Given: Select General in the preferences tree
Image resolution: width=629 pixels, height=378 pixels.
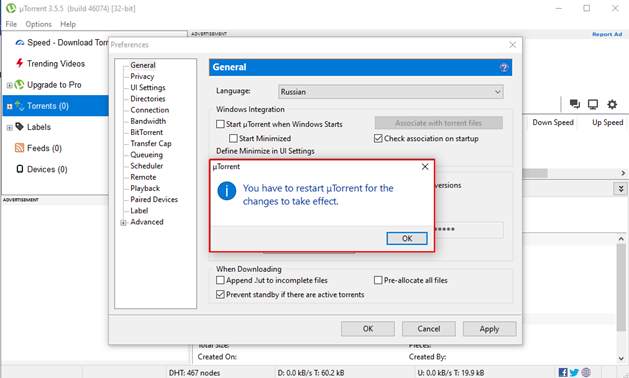Looking at the screenshot, I should (143, 65).
